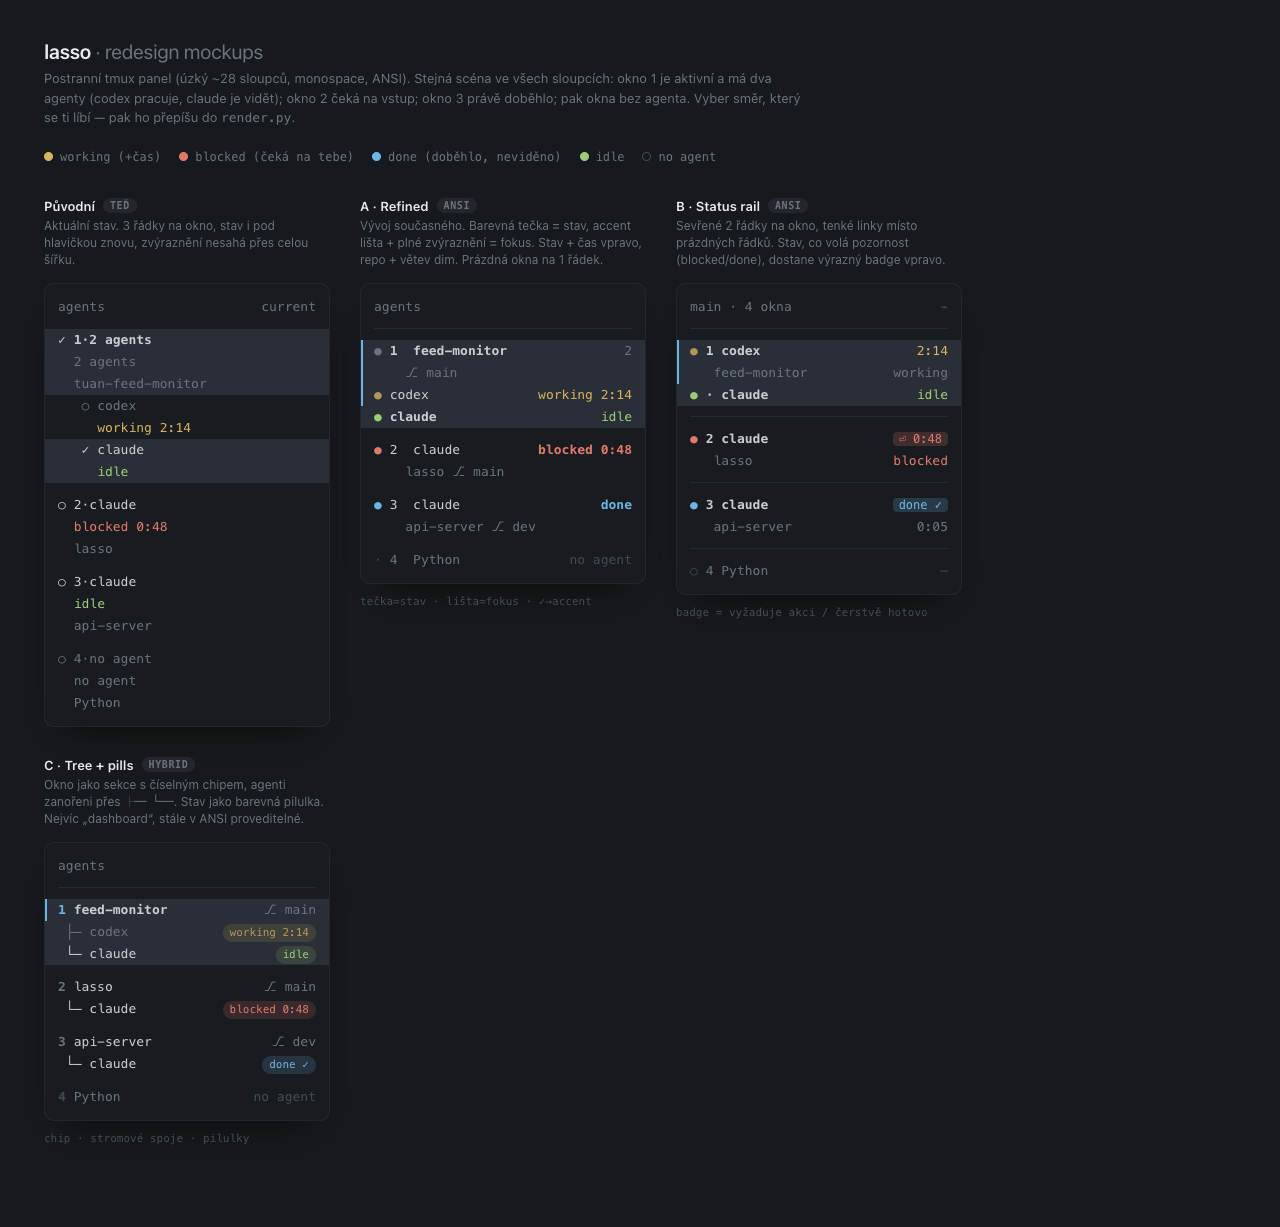Click the branch icon in api-server dev row of panel A
The height and width of the screenshot is (1227, 1280).
tap(498, 527)
